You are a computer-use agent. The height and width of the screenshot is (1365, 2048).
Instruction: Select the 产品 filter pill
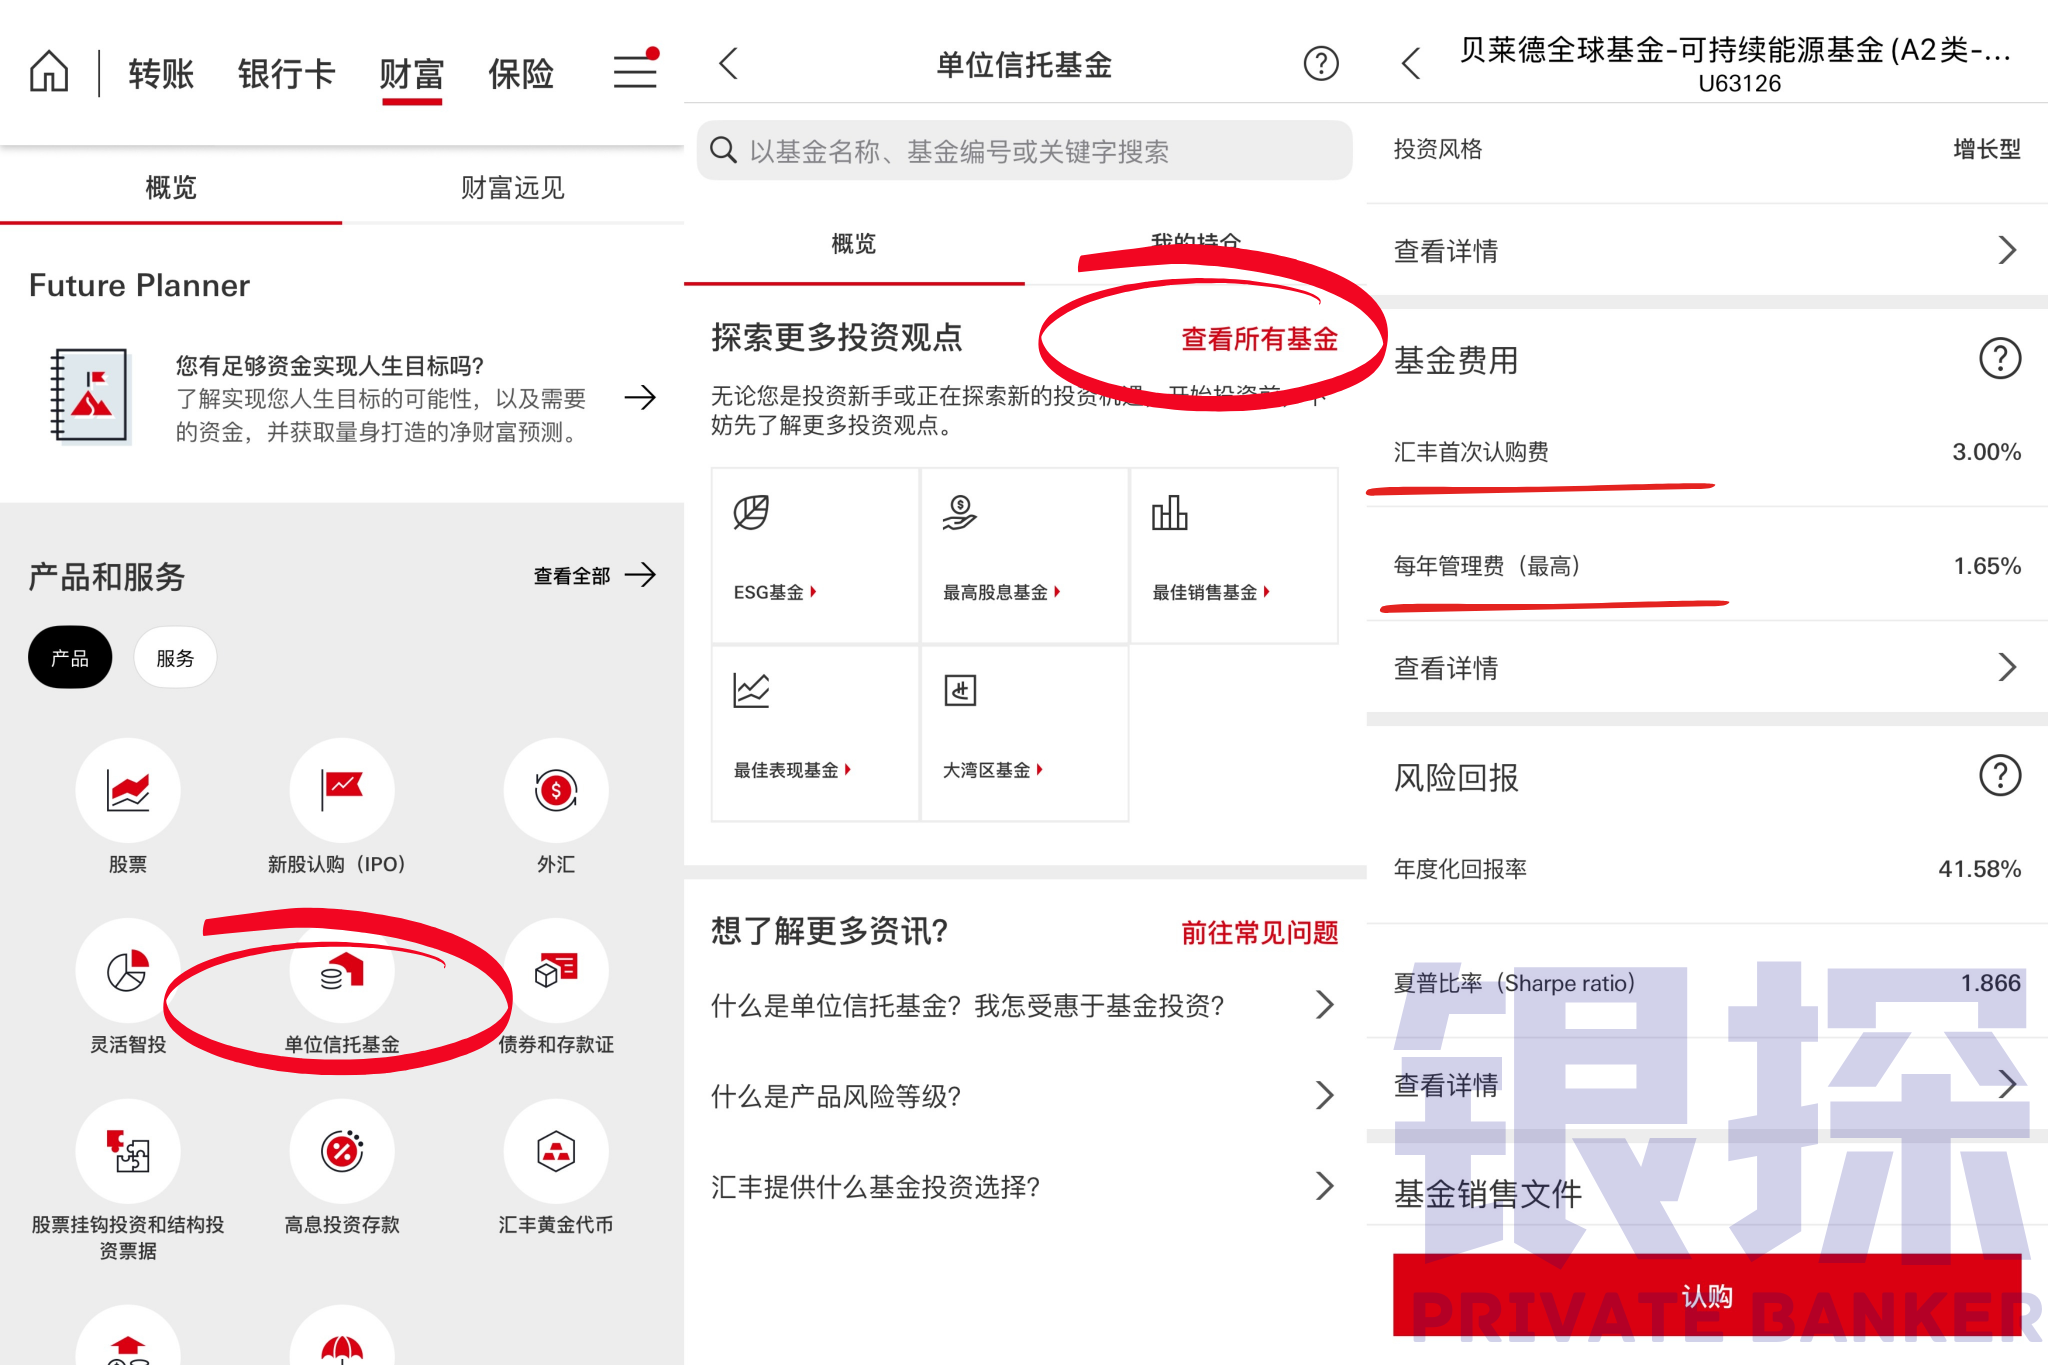click(x=70, y=657)
